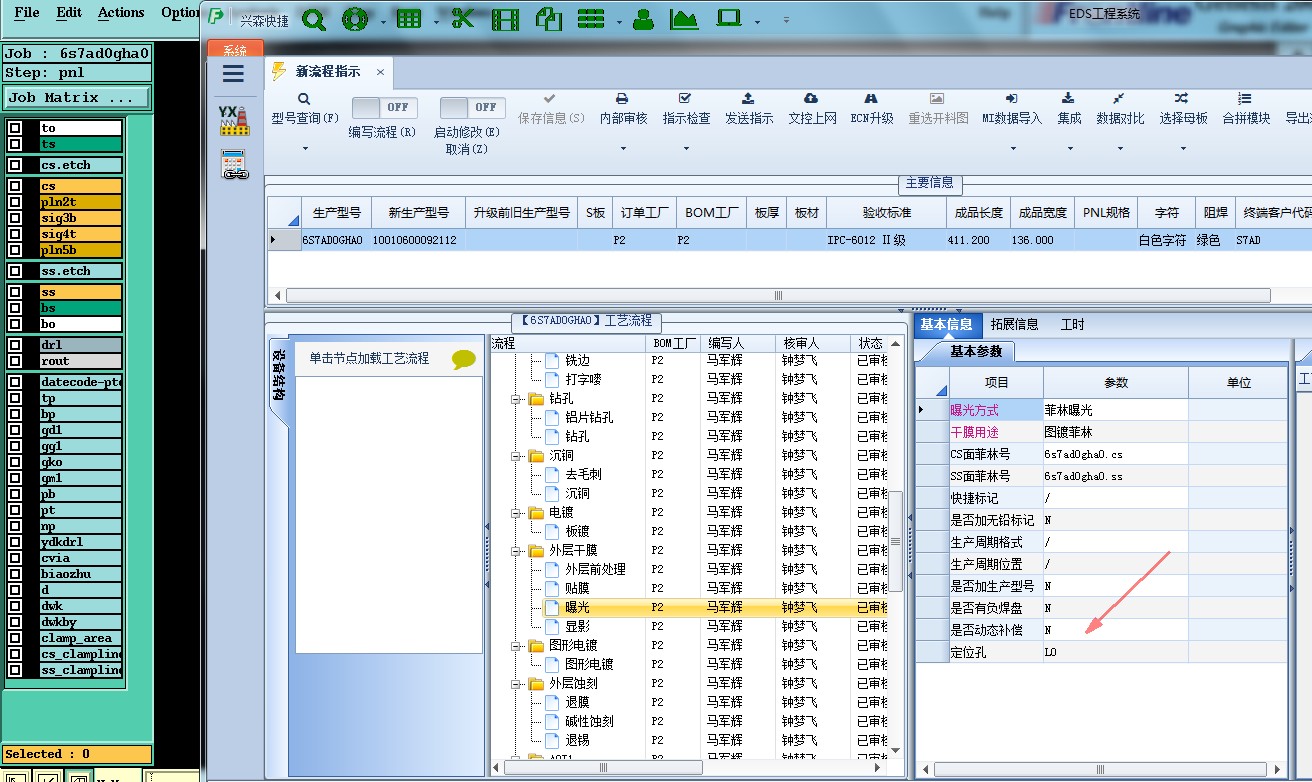Click the yellow speech bubble icon
Screen dimensions: 1312x782
[464, 359]
